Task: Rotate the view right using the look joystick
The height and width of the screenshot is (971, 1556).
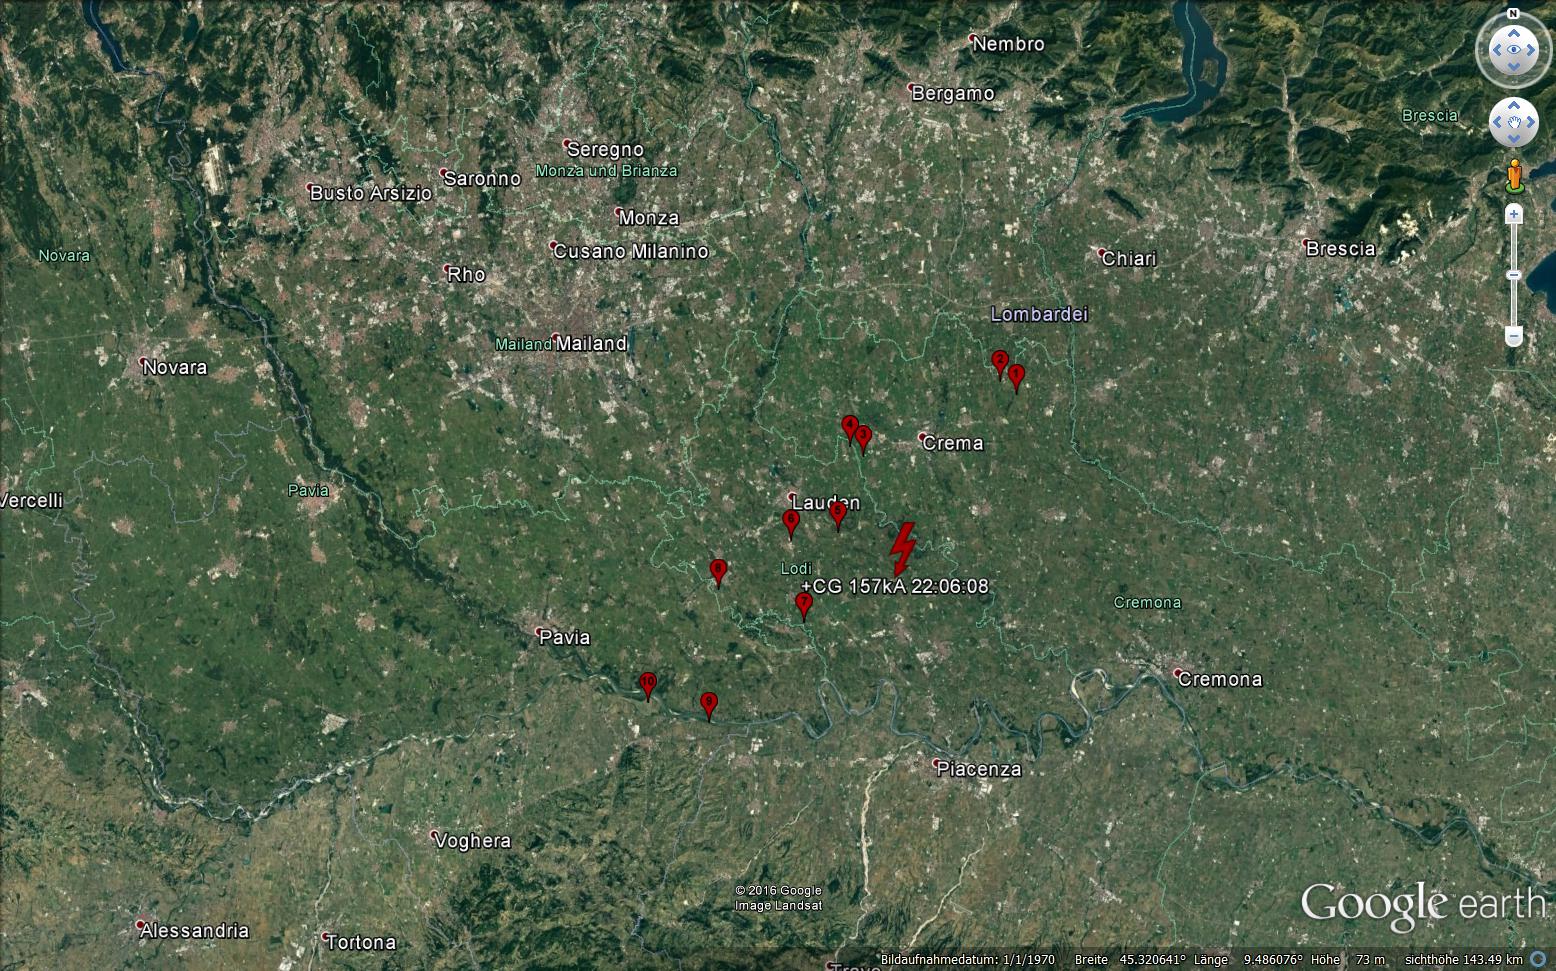Action: click(x=1531, y=49)
